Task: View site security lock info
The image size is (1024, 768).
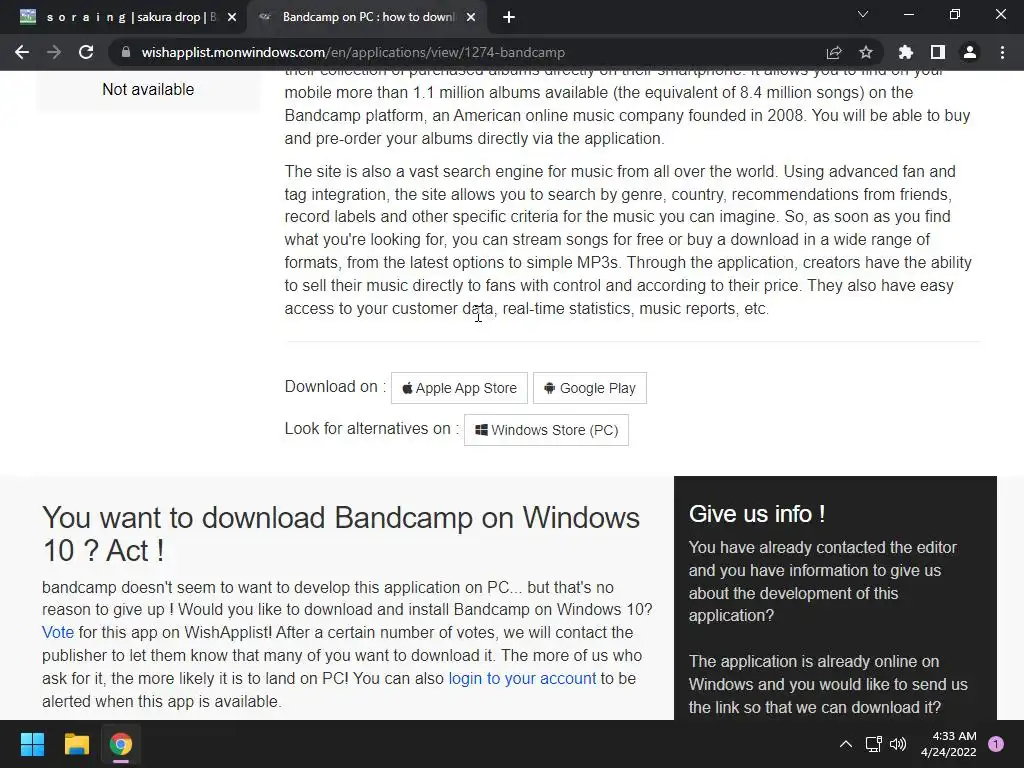Action: pyautogui.click(x=126, y=52)
